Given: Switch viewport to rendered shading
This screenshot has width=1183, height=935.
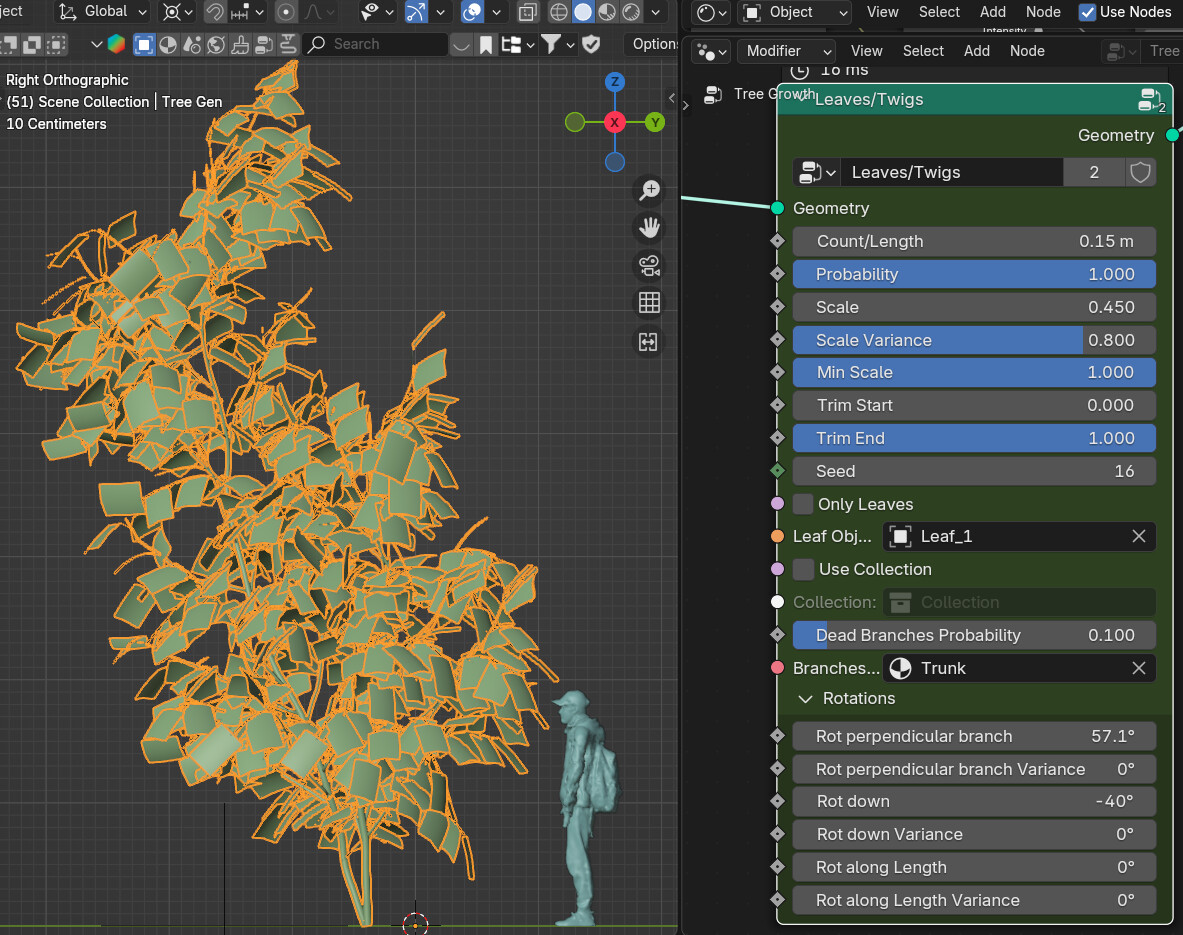Looking at the screenshot, I should (x=631, y=11).
